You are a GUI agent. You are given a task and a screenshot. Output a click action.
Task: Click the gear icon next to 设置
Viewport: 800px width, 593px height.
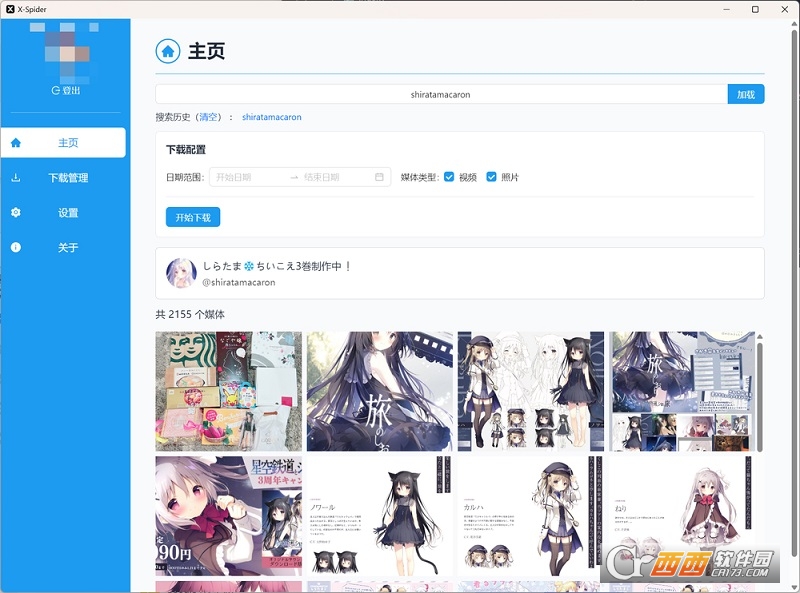pos(16,212)
